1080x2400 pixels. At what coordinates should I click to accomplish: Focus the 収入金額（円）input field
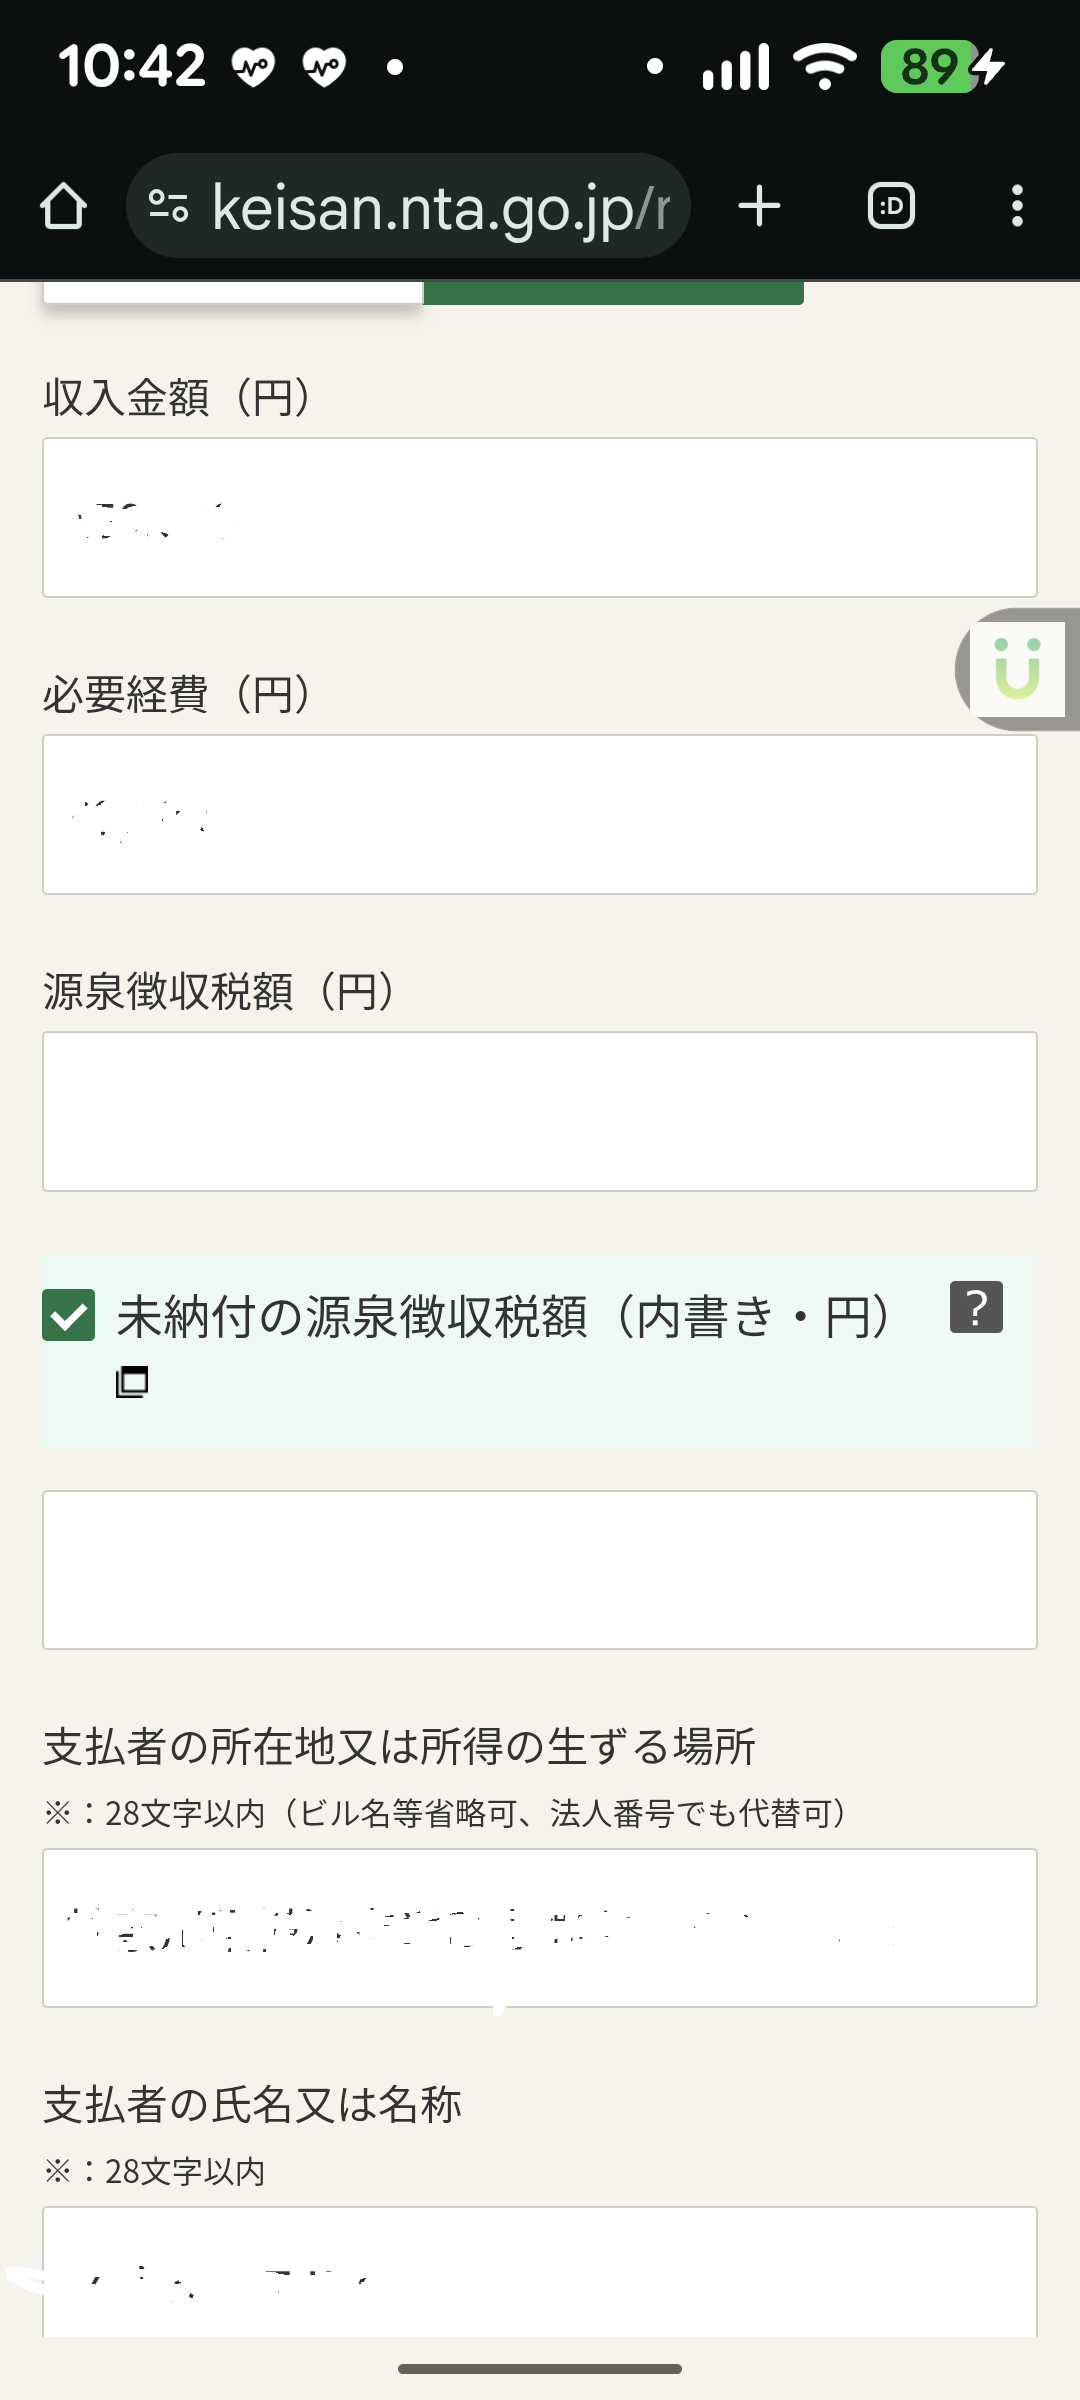540,517
